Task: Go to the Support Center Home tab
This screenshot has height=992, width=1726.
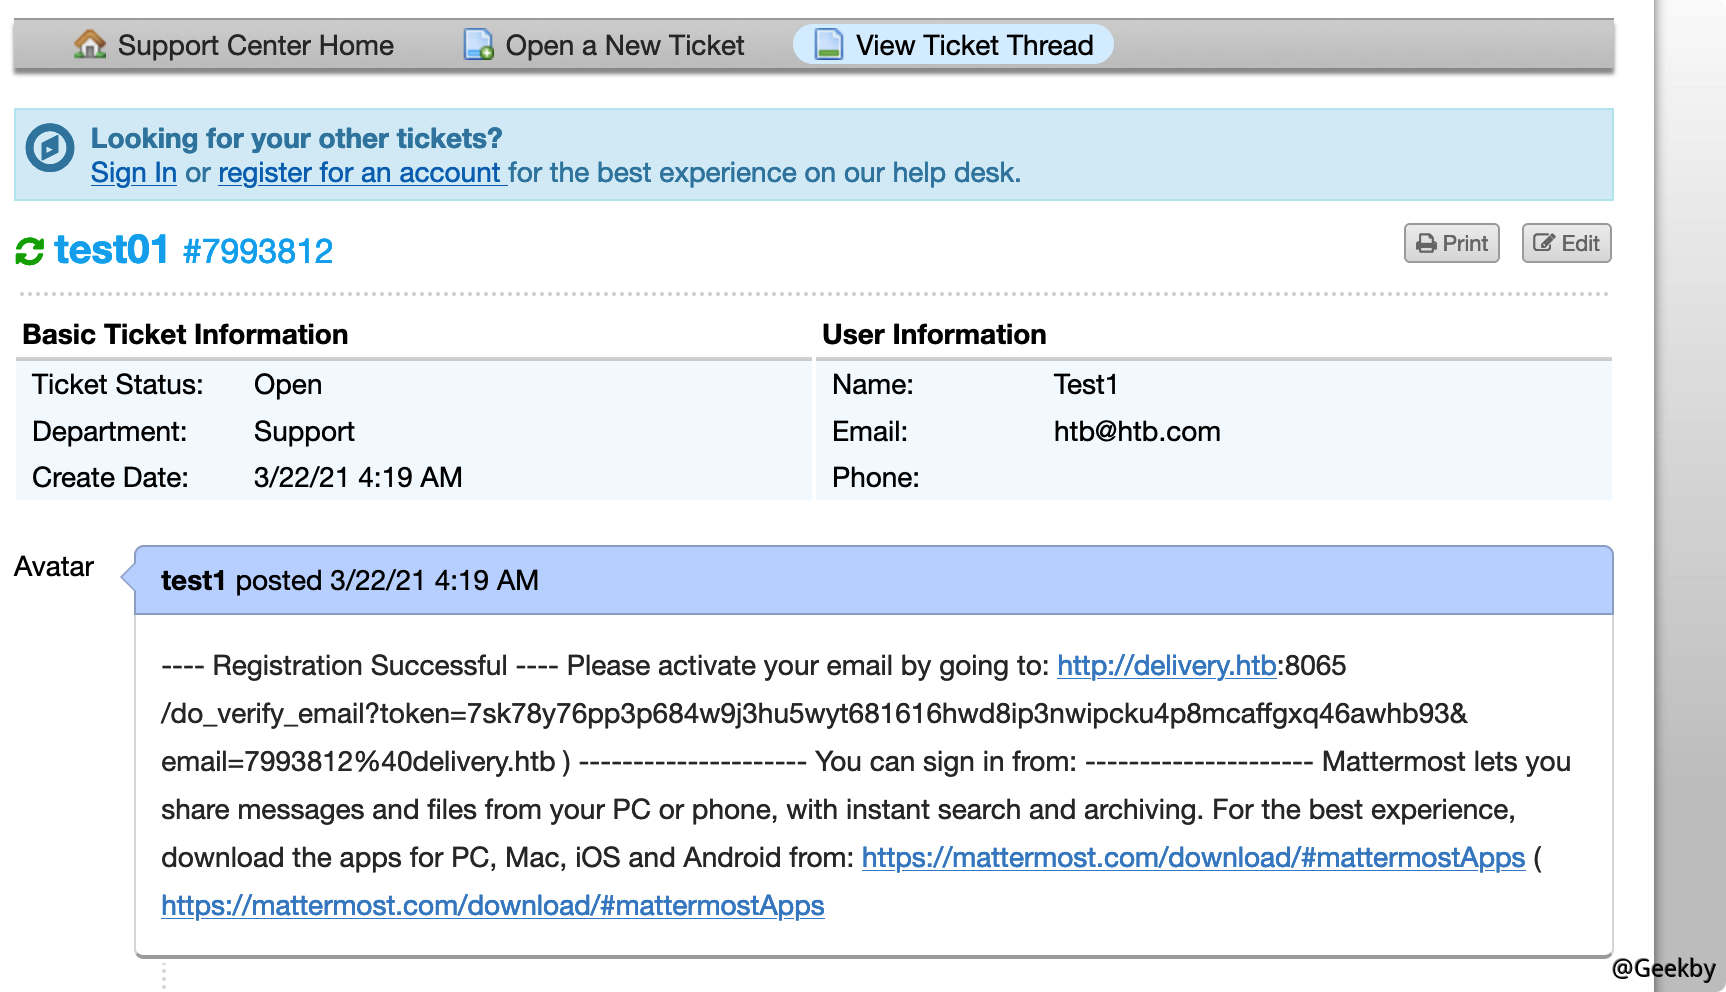Action: pos(255,45)
